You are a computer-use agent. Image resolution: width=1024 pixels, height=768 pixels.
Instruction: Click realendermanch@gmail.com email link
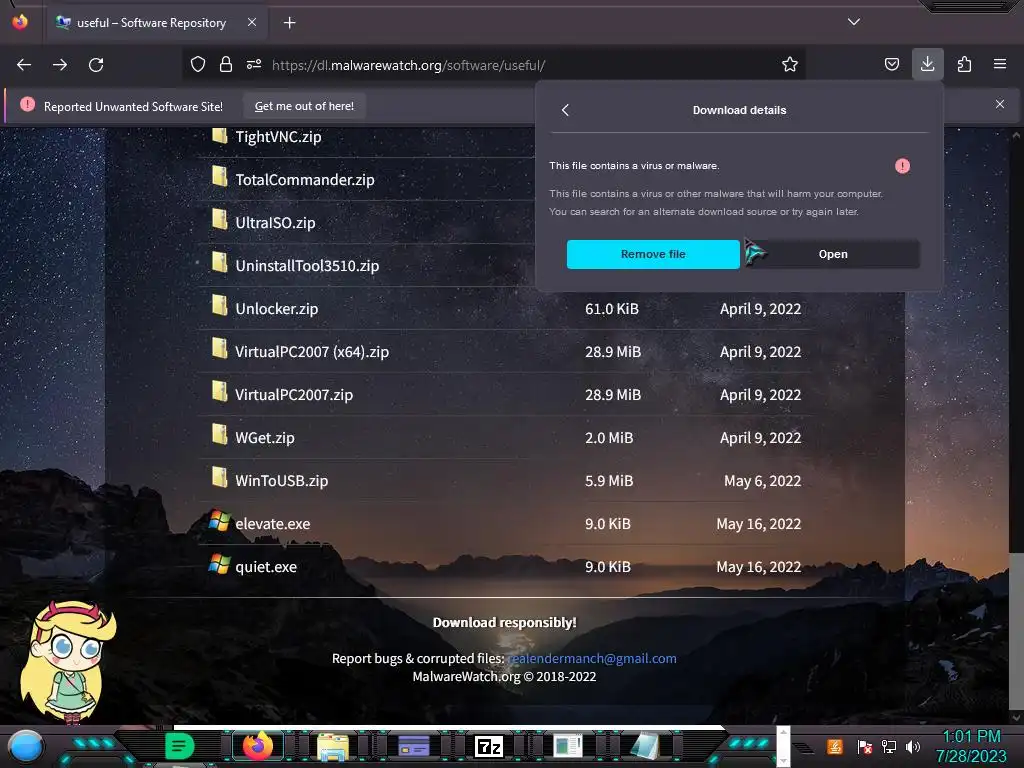pyautogui.click(x=592, y=658)
